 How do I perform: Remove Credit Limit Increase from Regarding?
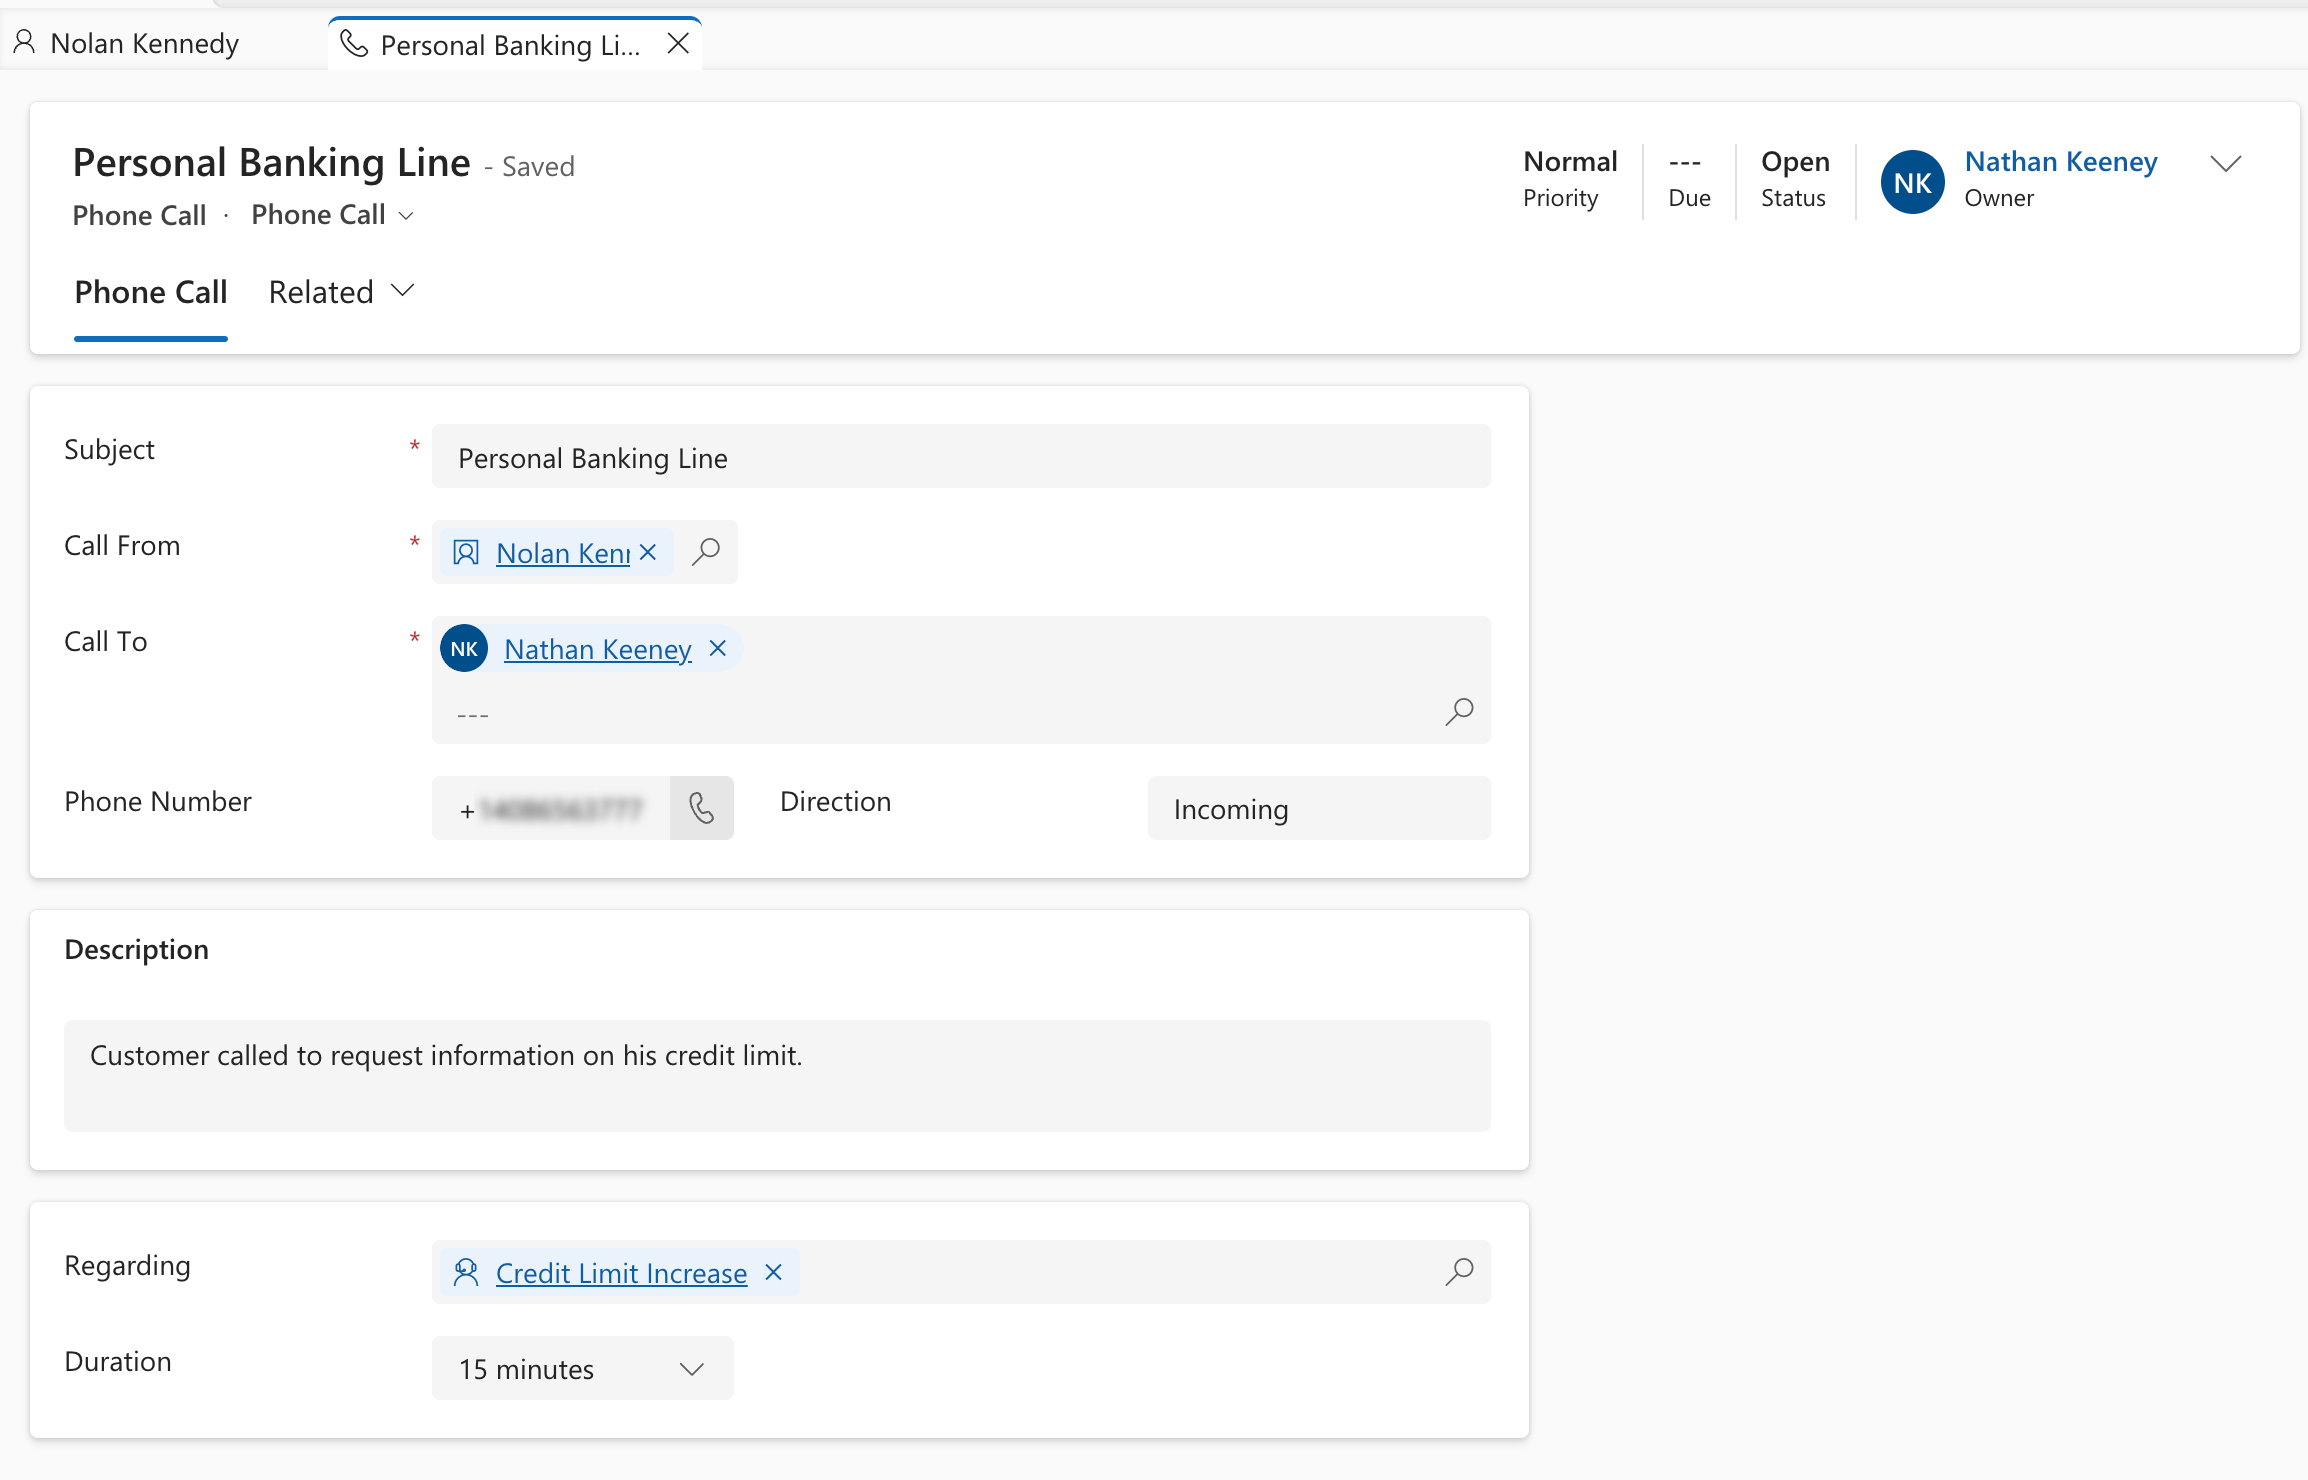point(773,1272)
